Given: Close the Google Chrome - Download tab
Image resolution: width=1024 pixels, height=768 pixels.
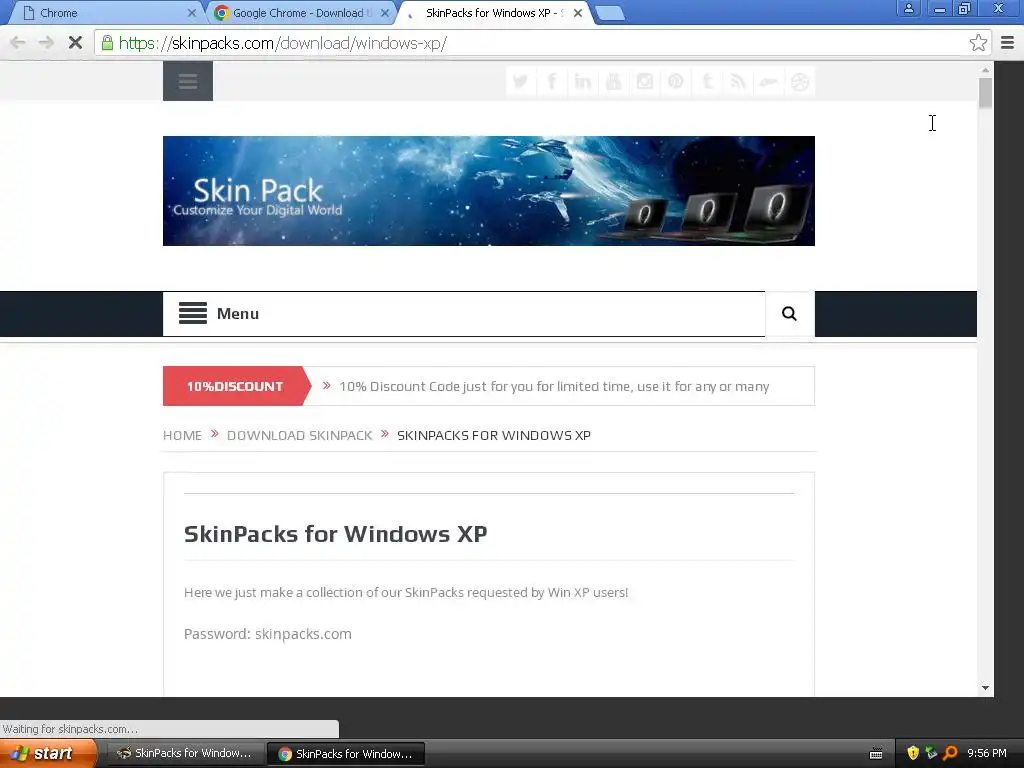Looking at the screenshot, I should click(x=385, y=13).
